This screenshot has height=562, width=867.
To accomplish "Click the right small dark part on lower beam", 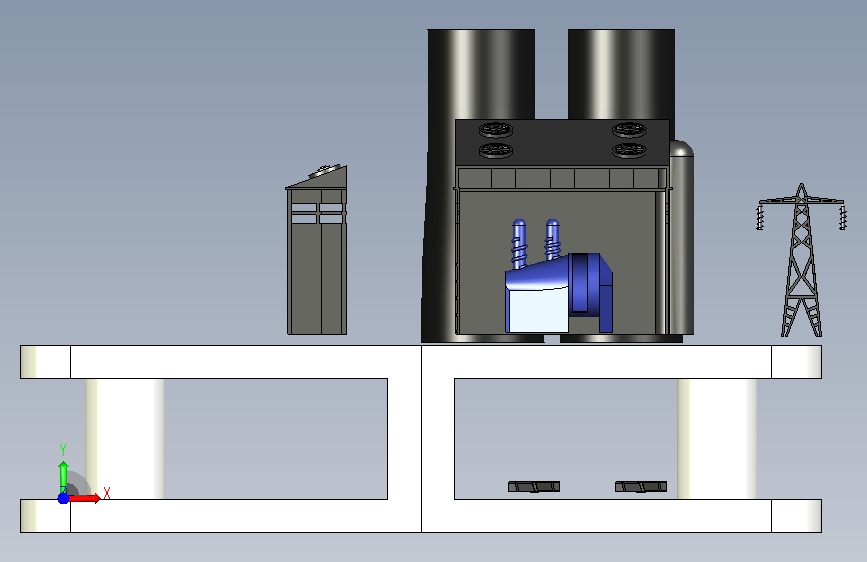I will click(641, 486).
